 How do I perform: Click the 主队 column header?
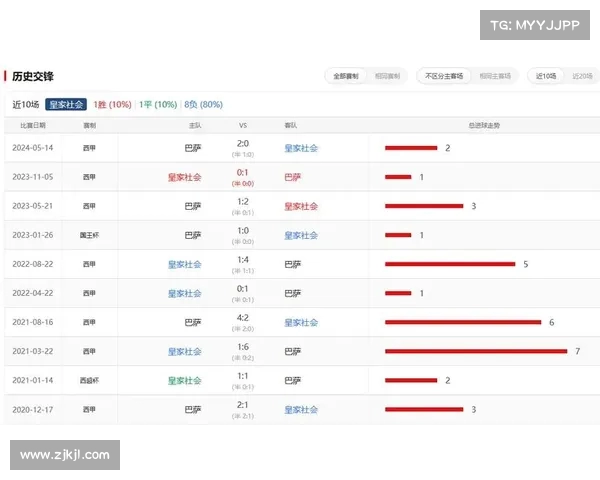pos(195,125)
